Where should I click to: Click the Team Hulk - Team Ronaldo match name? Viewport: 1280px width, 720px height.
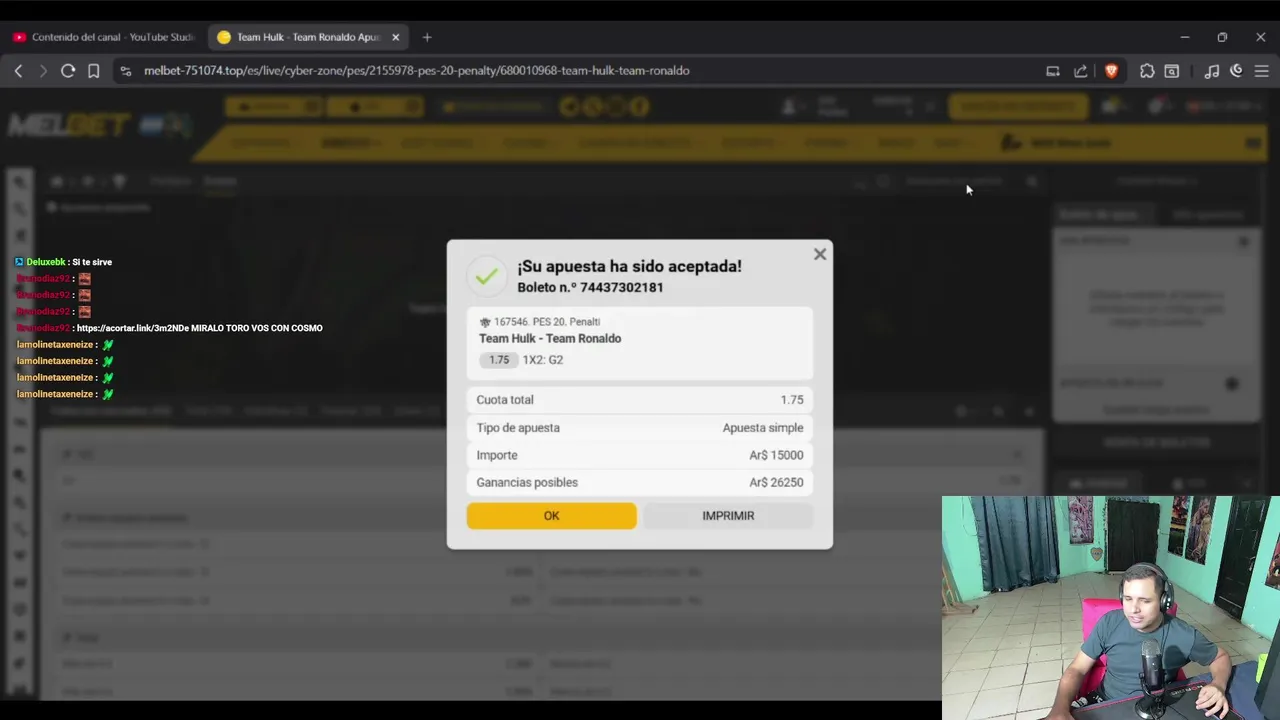550,338
